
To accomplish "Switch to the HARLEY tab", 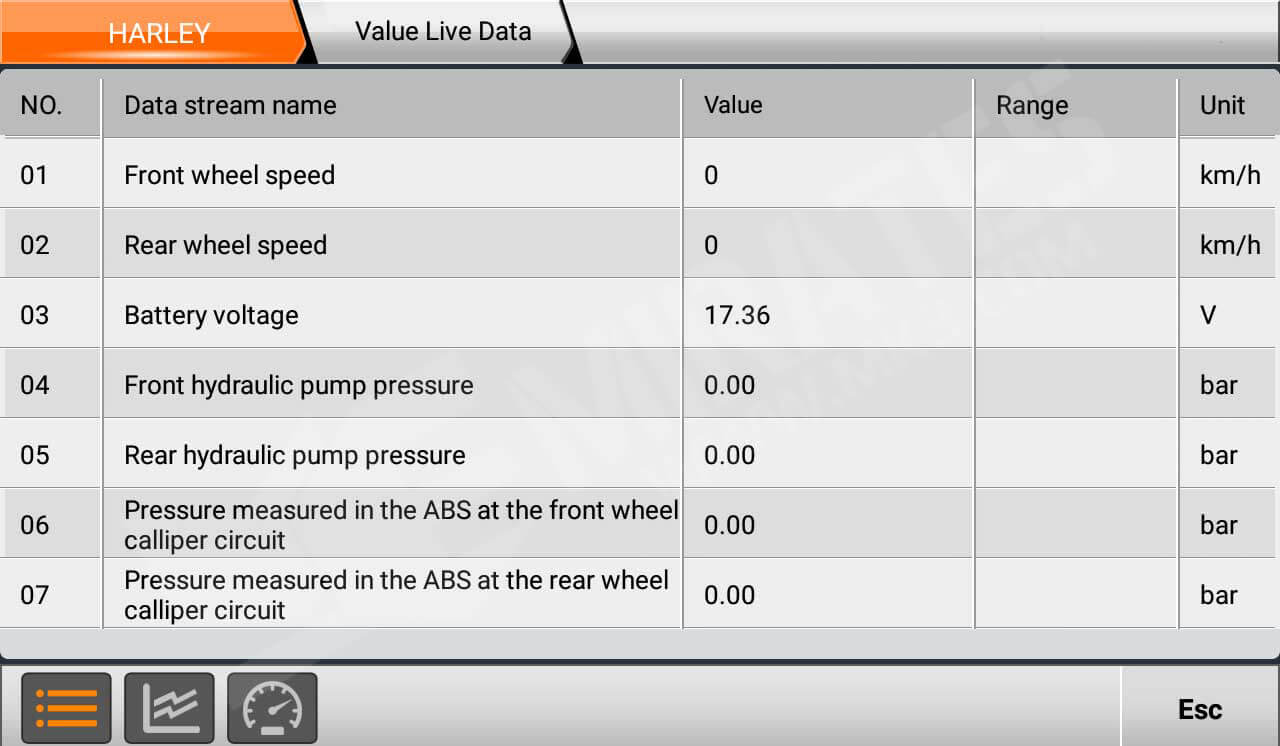I will (x=160, y=31).
